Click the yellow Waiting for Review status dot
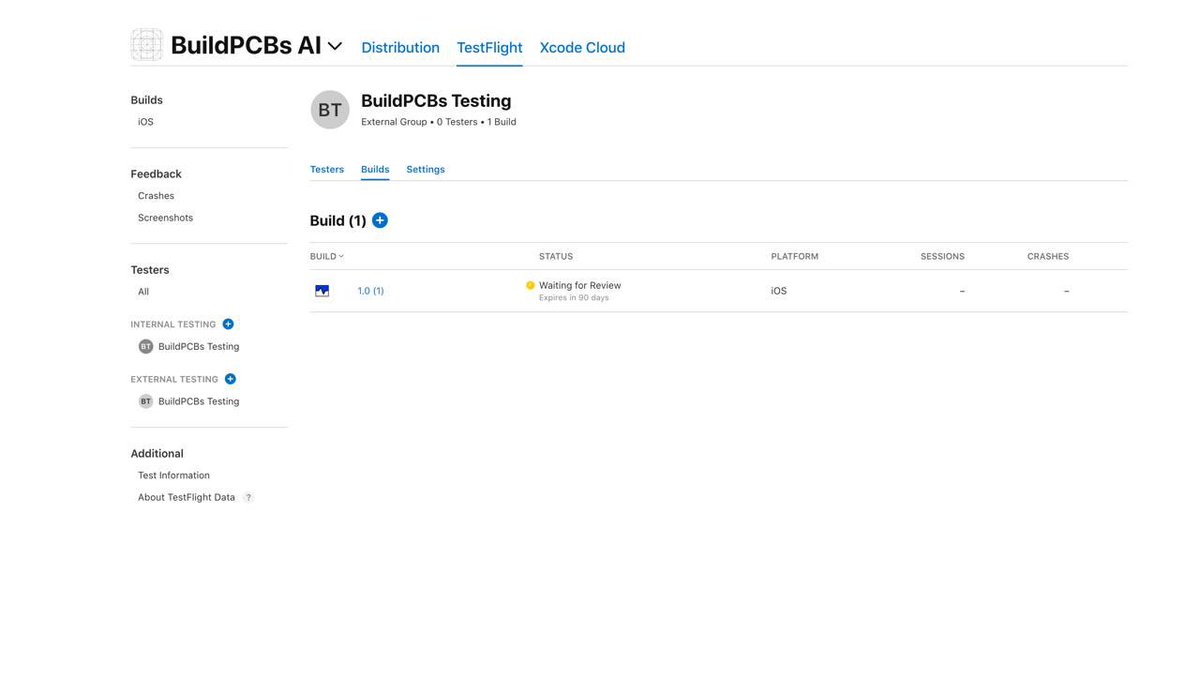 tap(530, 285)
